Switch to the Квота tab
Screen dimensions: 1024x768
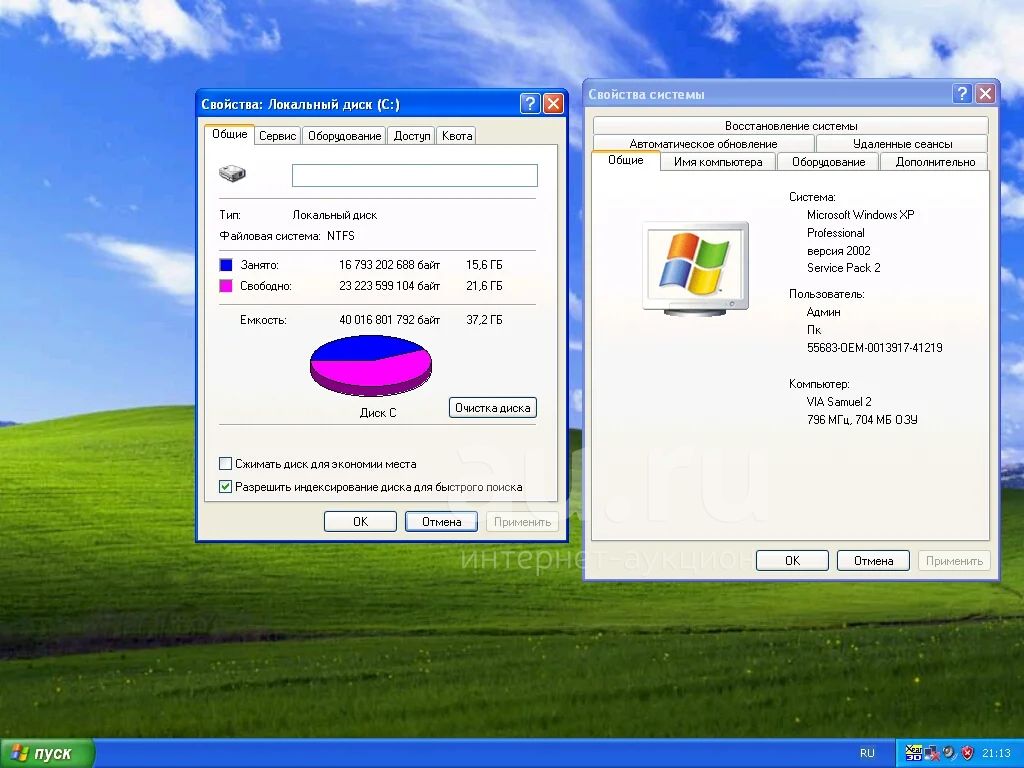pyautogui.click(x=456, y=136)
